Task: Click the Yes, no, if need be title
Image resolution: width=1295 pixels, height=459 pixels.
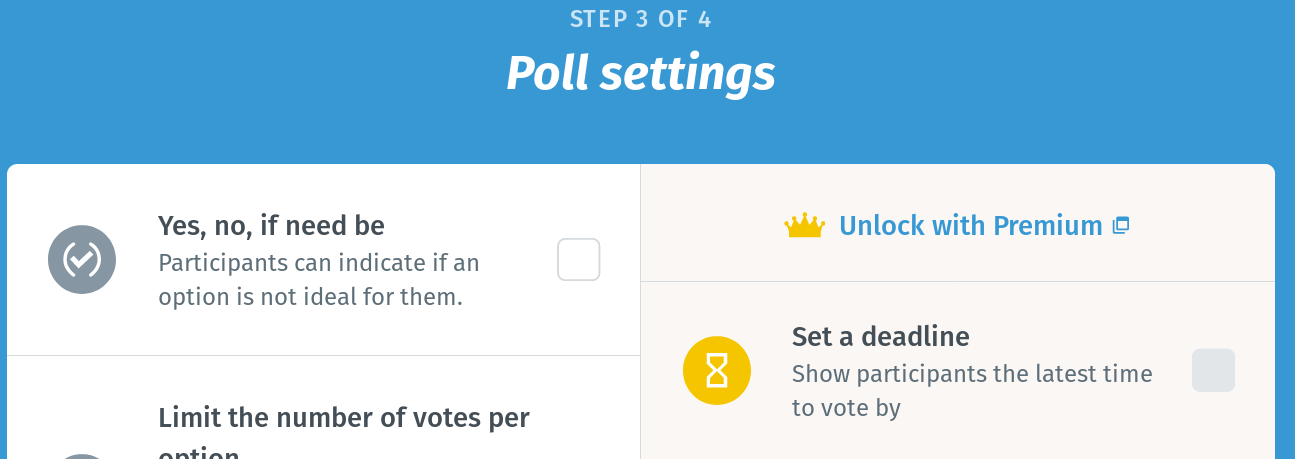Action: [271, 226]
